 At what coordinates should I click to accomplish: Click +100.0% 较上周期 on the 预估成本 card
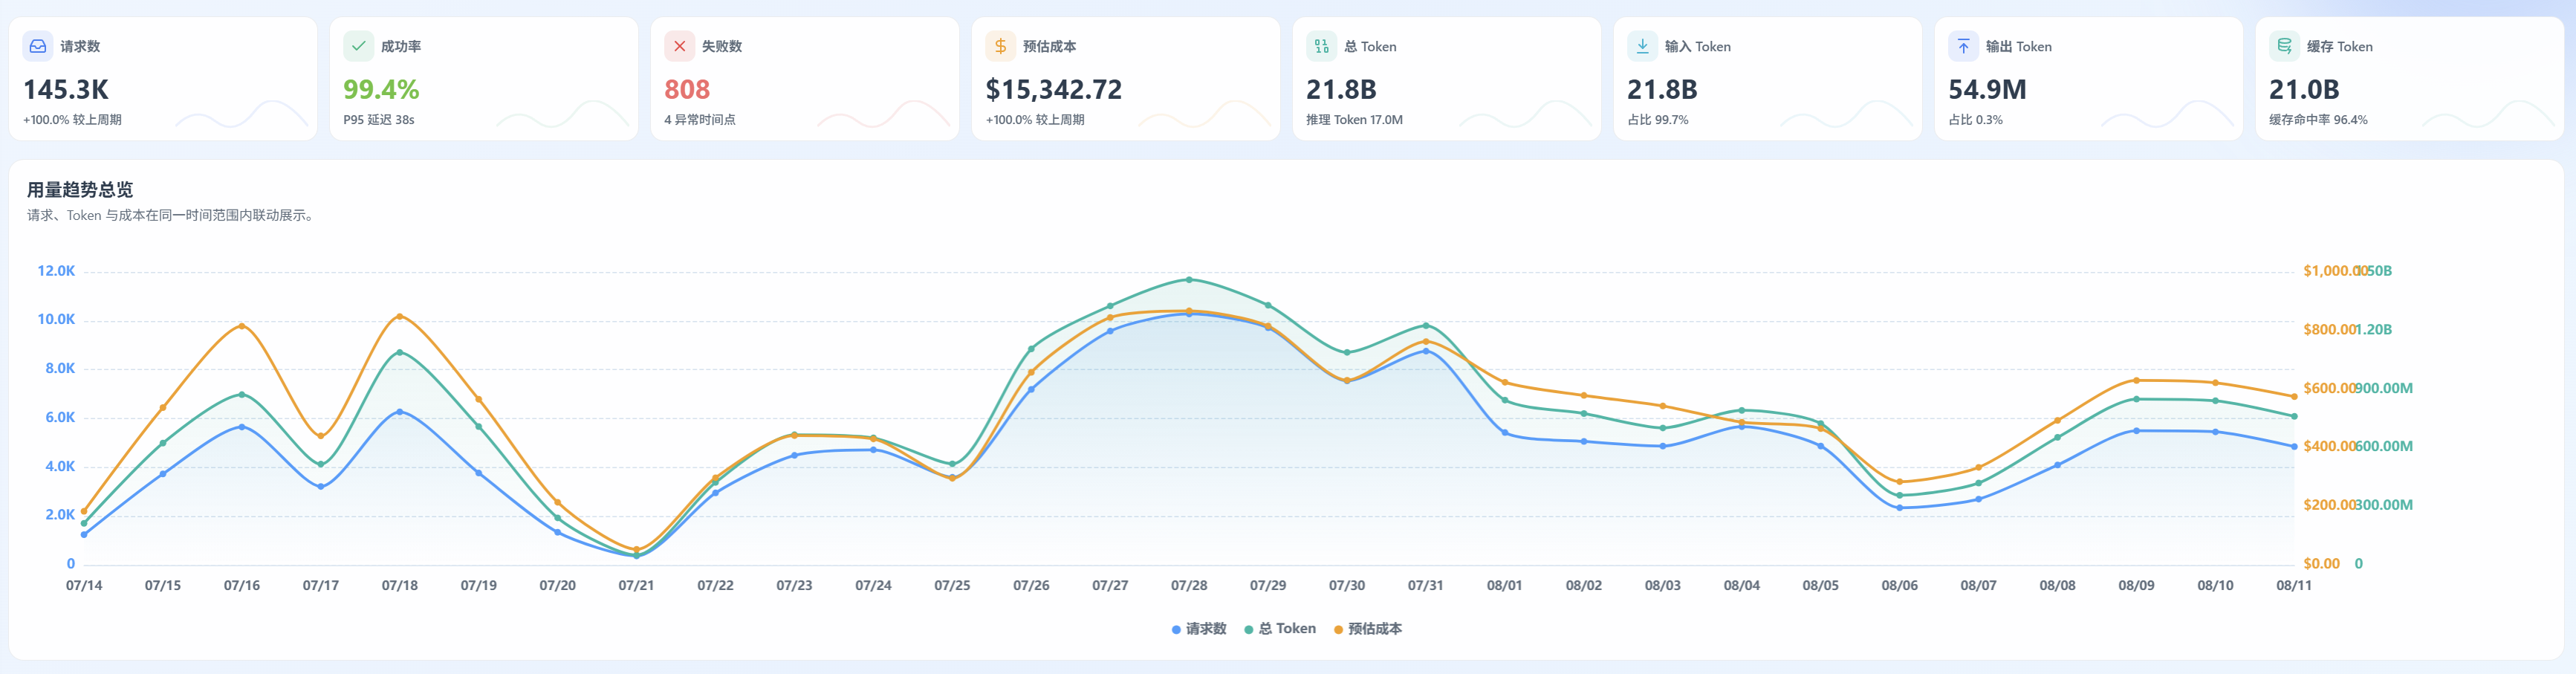click(x=1035, y=120)
